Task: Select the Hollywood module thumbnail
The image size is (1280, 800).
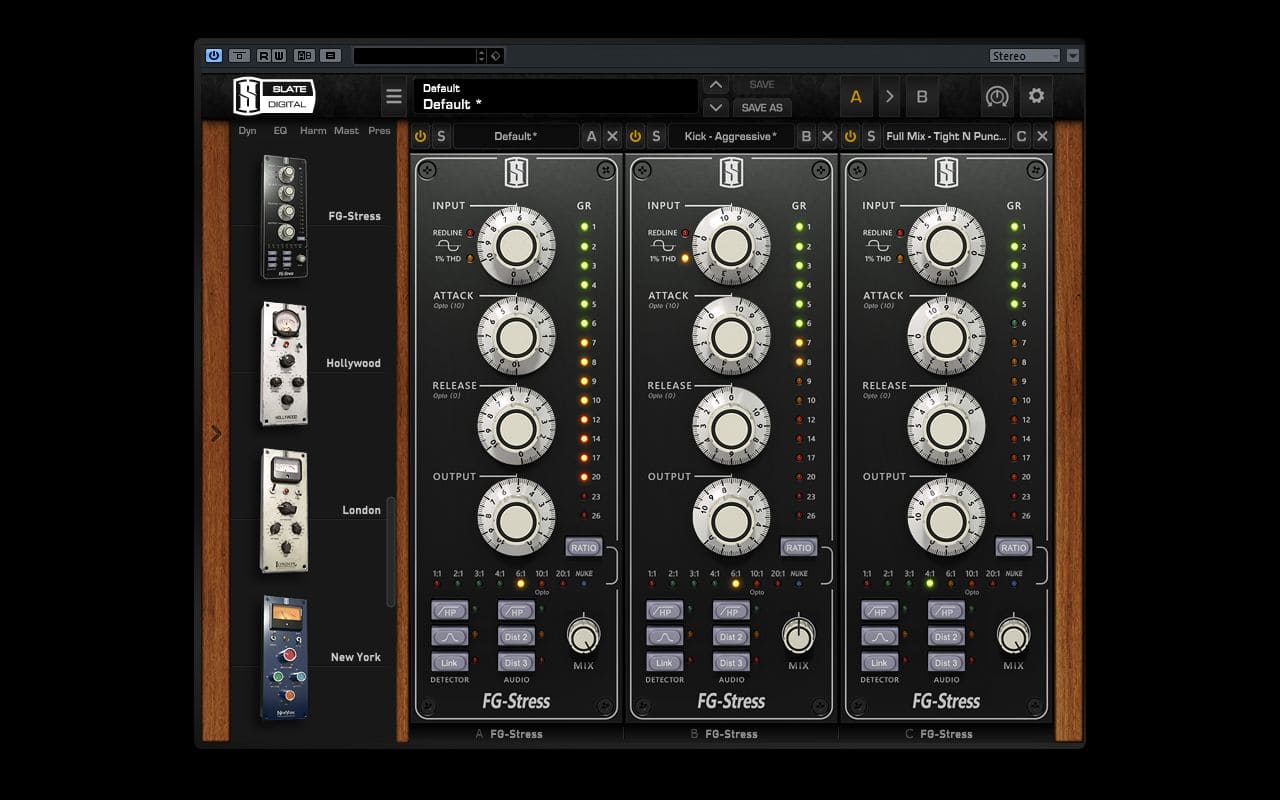Action: (284, 363)
